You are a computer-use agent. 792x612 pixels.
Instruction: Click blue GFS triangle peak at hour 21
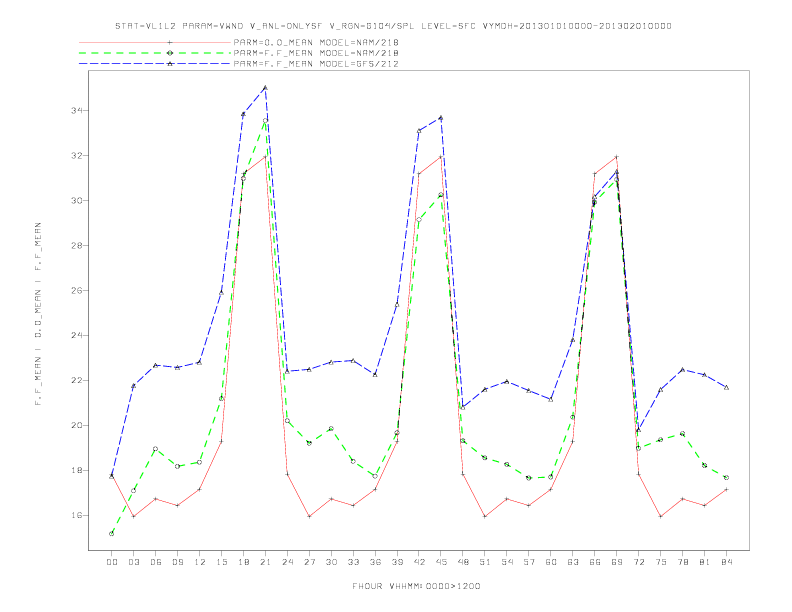[265, 87]
